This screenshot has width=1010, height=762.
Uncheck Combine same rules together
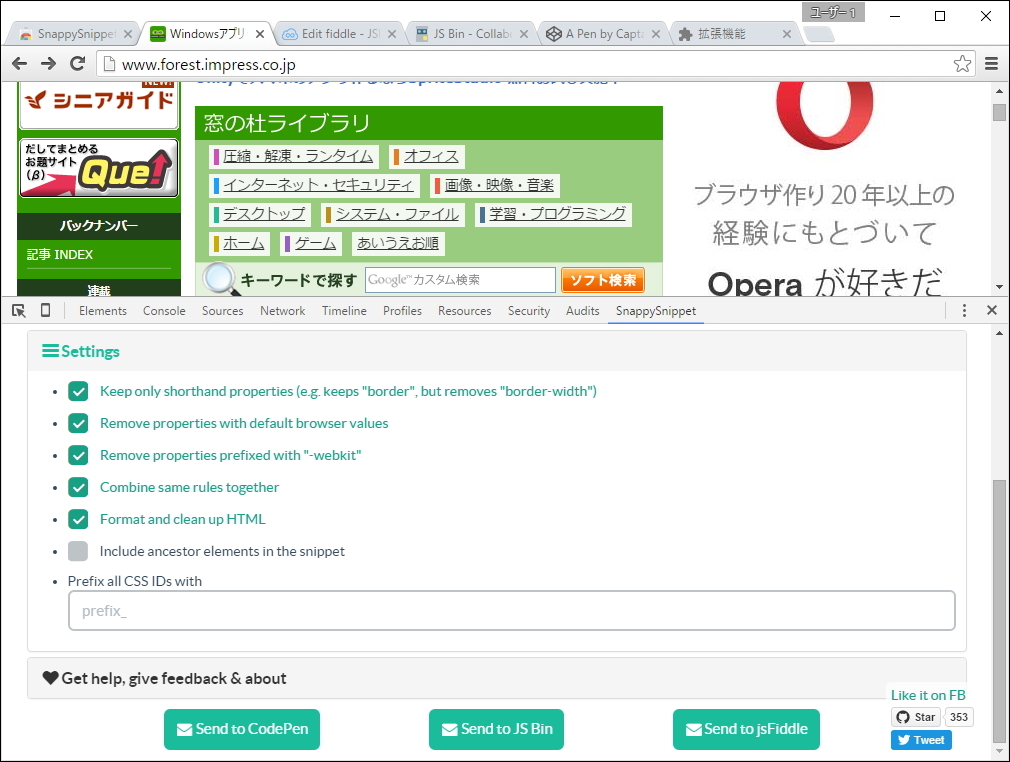pyautogui.click(x=78, y=487)
